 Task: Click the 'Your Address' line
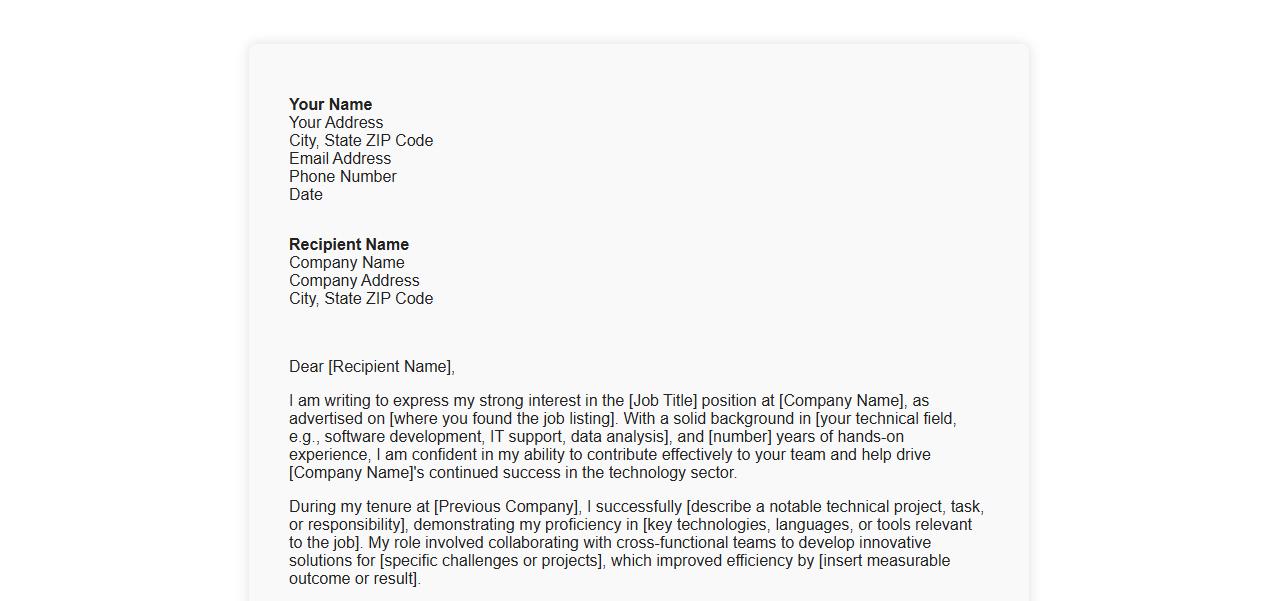(336, 123)
